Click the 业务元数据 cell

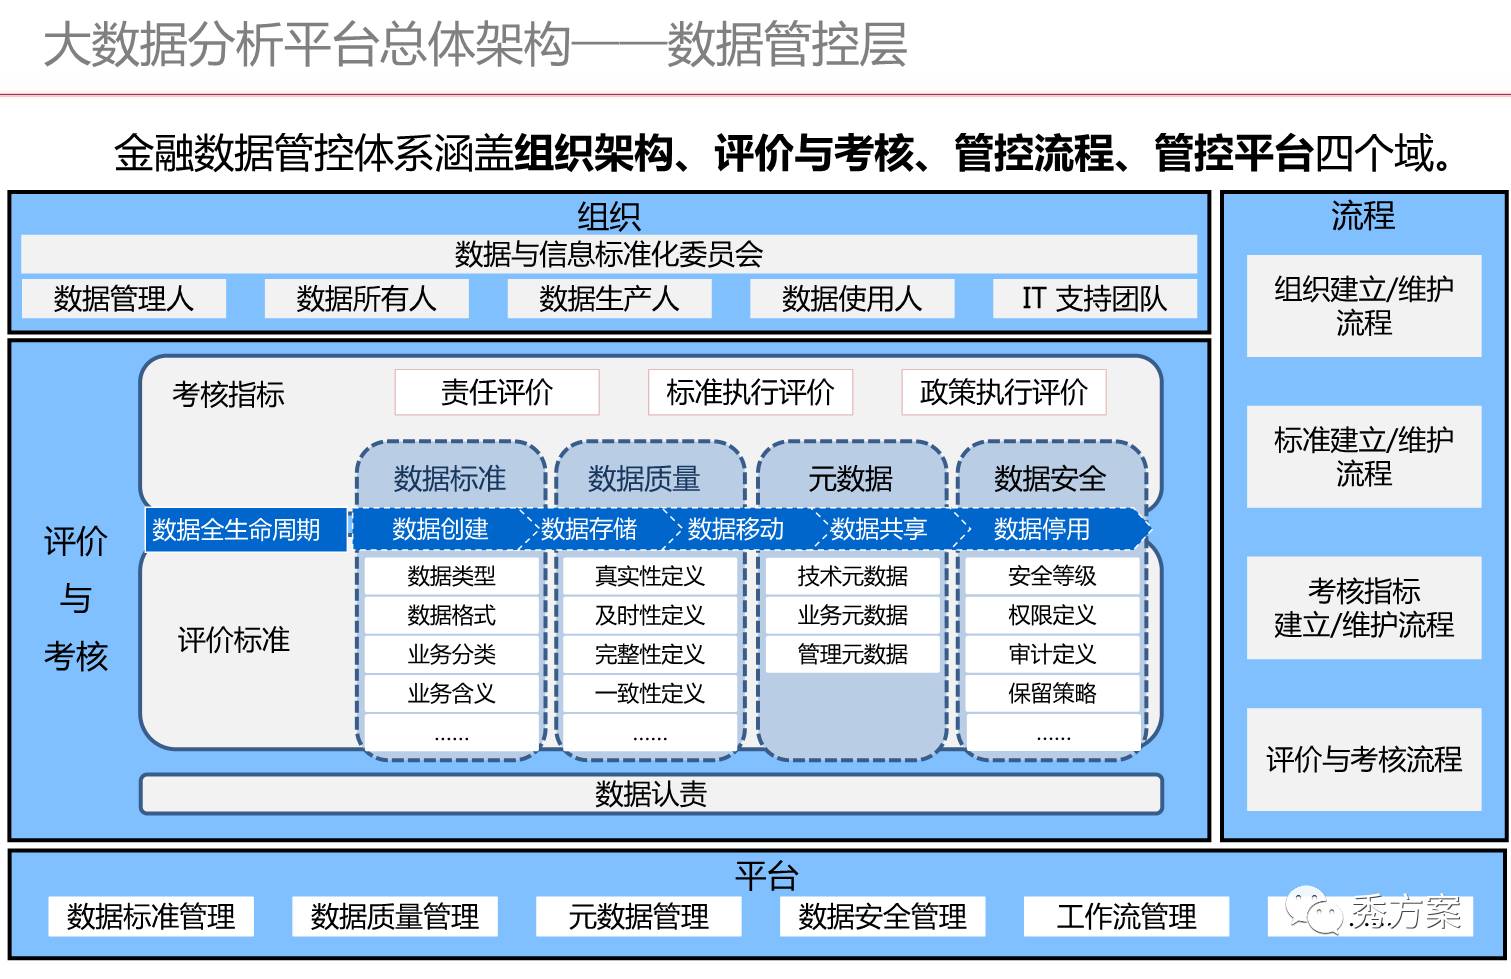click(853, 615)
